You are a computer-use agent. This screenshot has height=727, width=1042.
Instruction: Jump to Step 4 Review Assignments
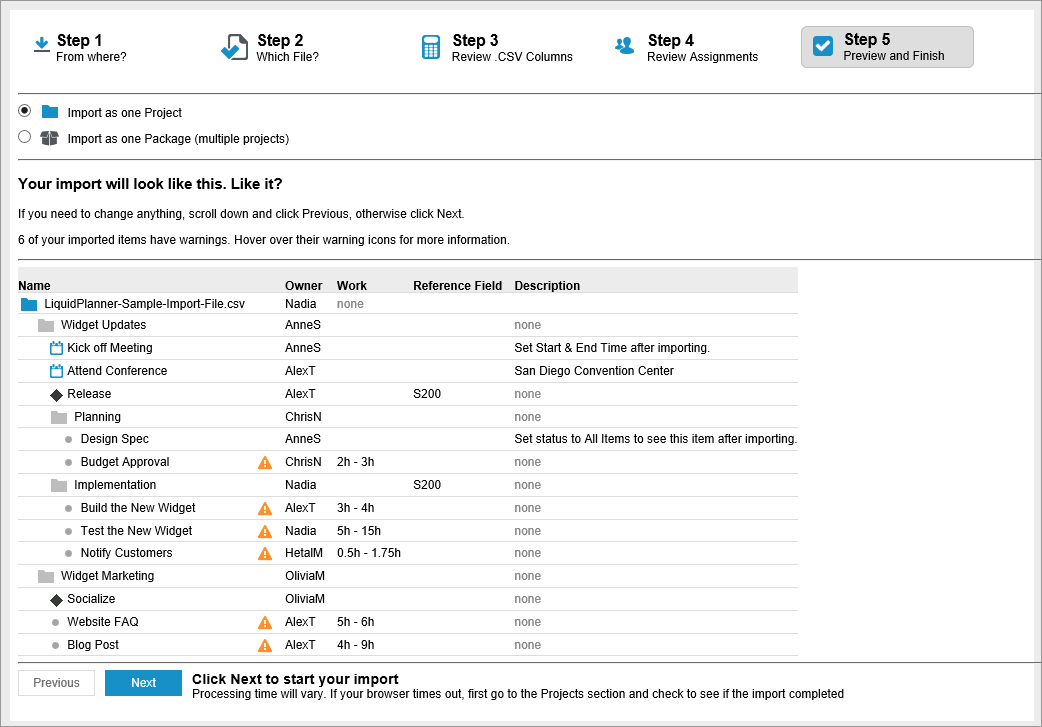[687, 47]
